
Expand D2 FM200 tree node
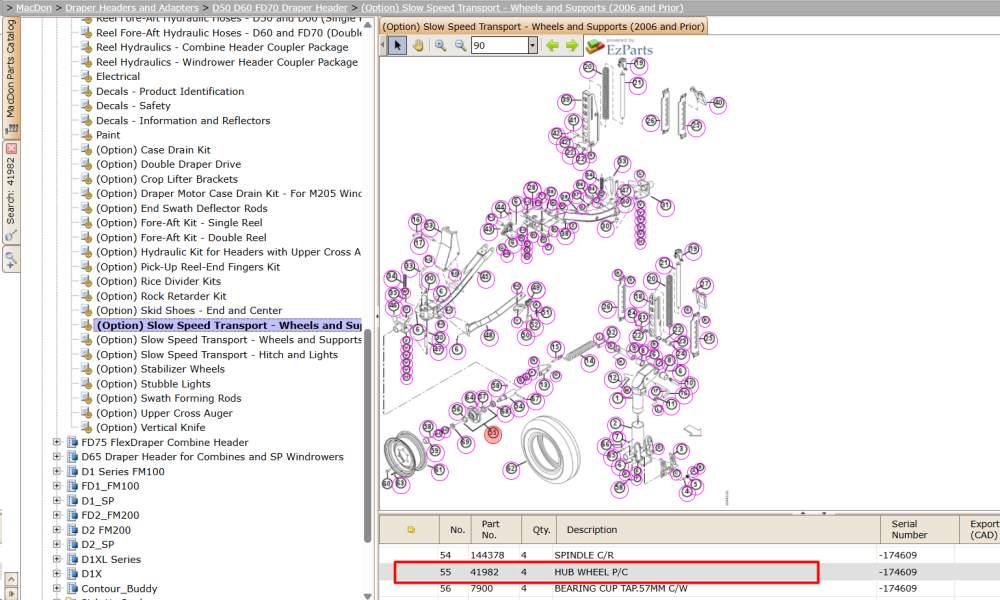tap(57, 530)
